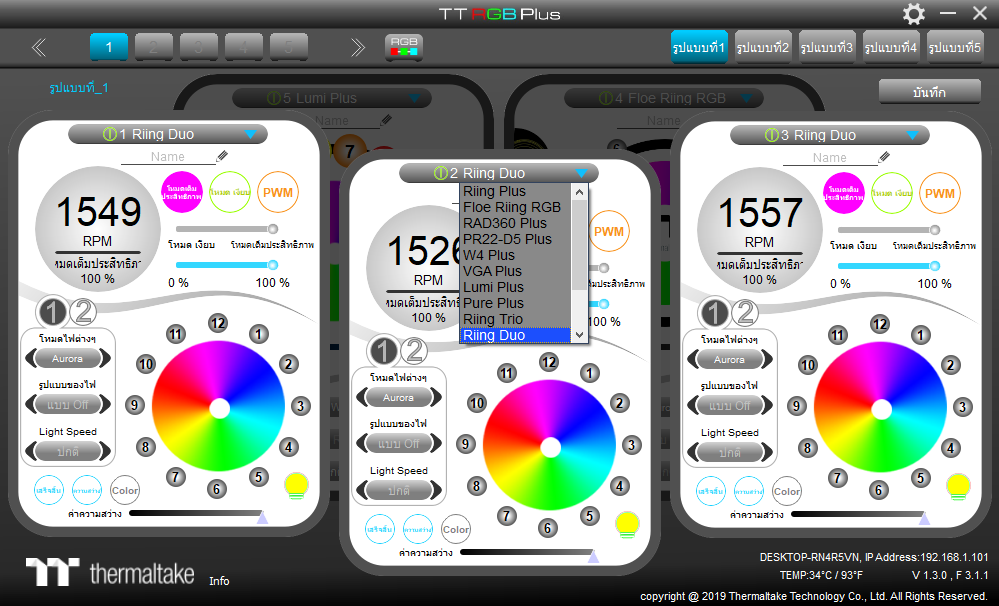This screenshot has width=999, height=606.
Task: Click the pencil edit icon on fan 1
Action: click(x=222, y=157)
